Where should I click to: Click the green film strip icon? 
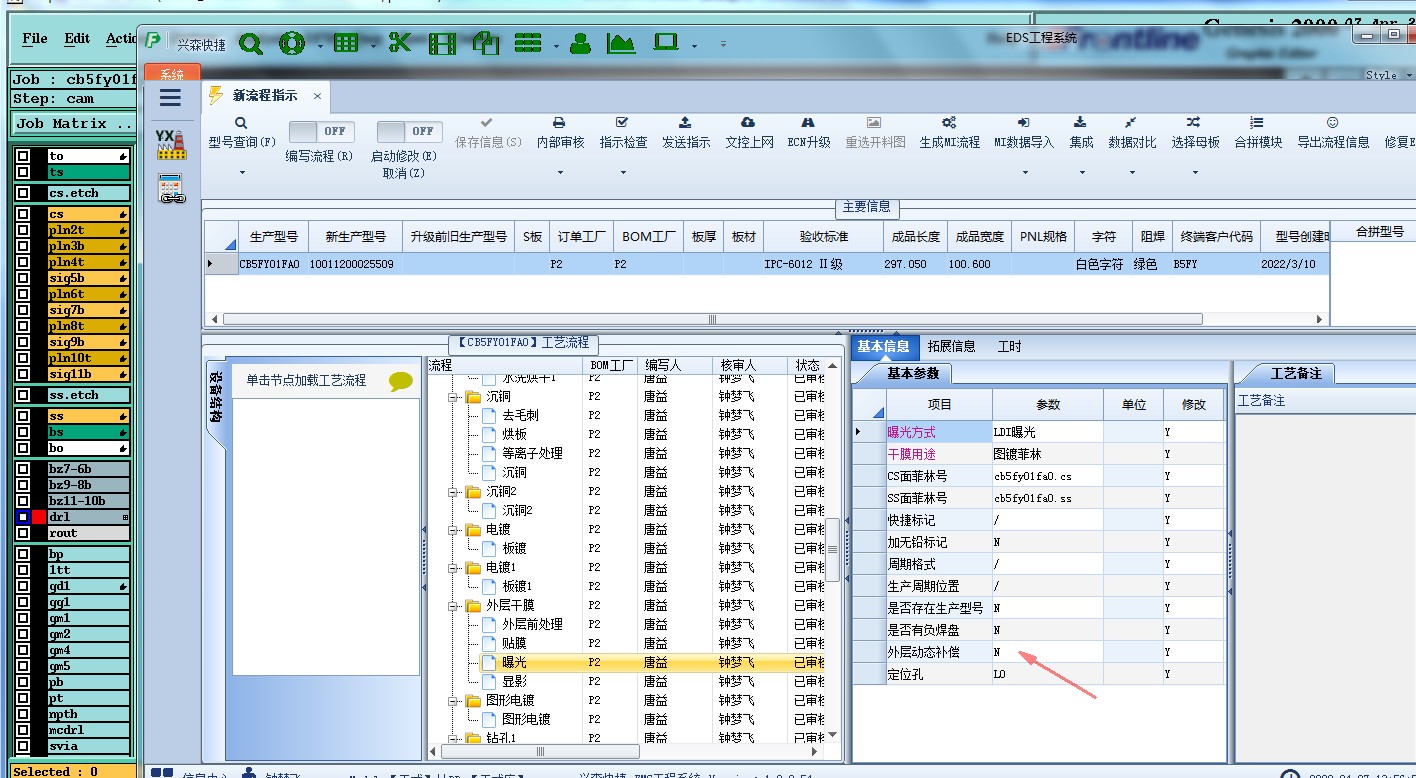click(x=442, y=43)
